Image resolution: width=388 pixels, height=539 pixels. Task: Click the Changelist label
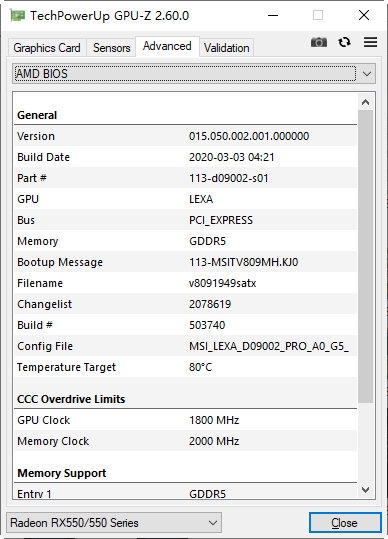(44, 304)
